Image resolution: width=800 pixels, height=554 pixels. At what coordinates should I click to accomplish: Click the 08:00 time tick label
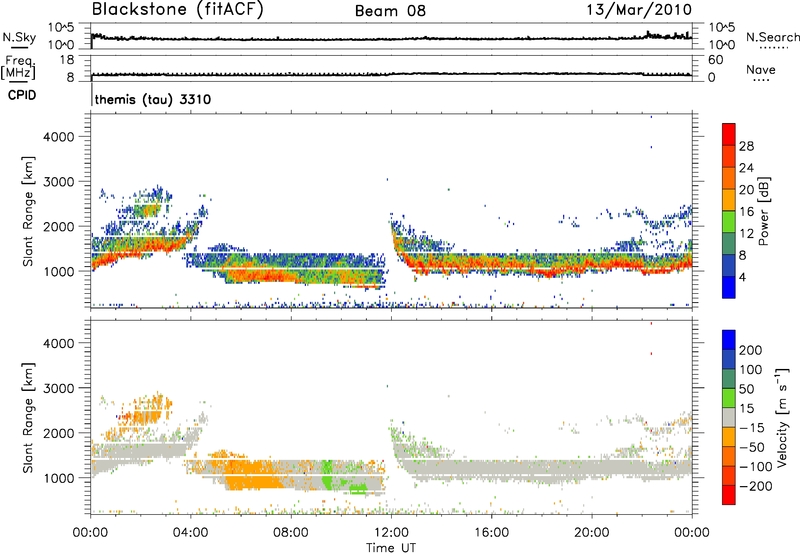pyautogui.click(x=290, y=533)
